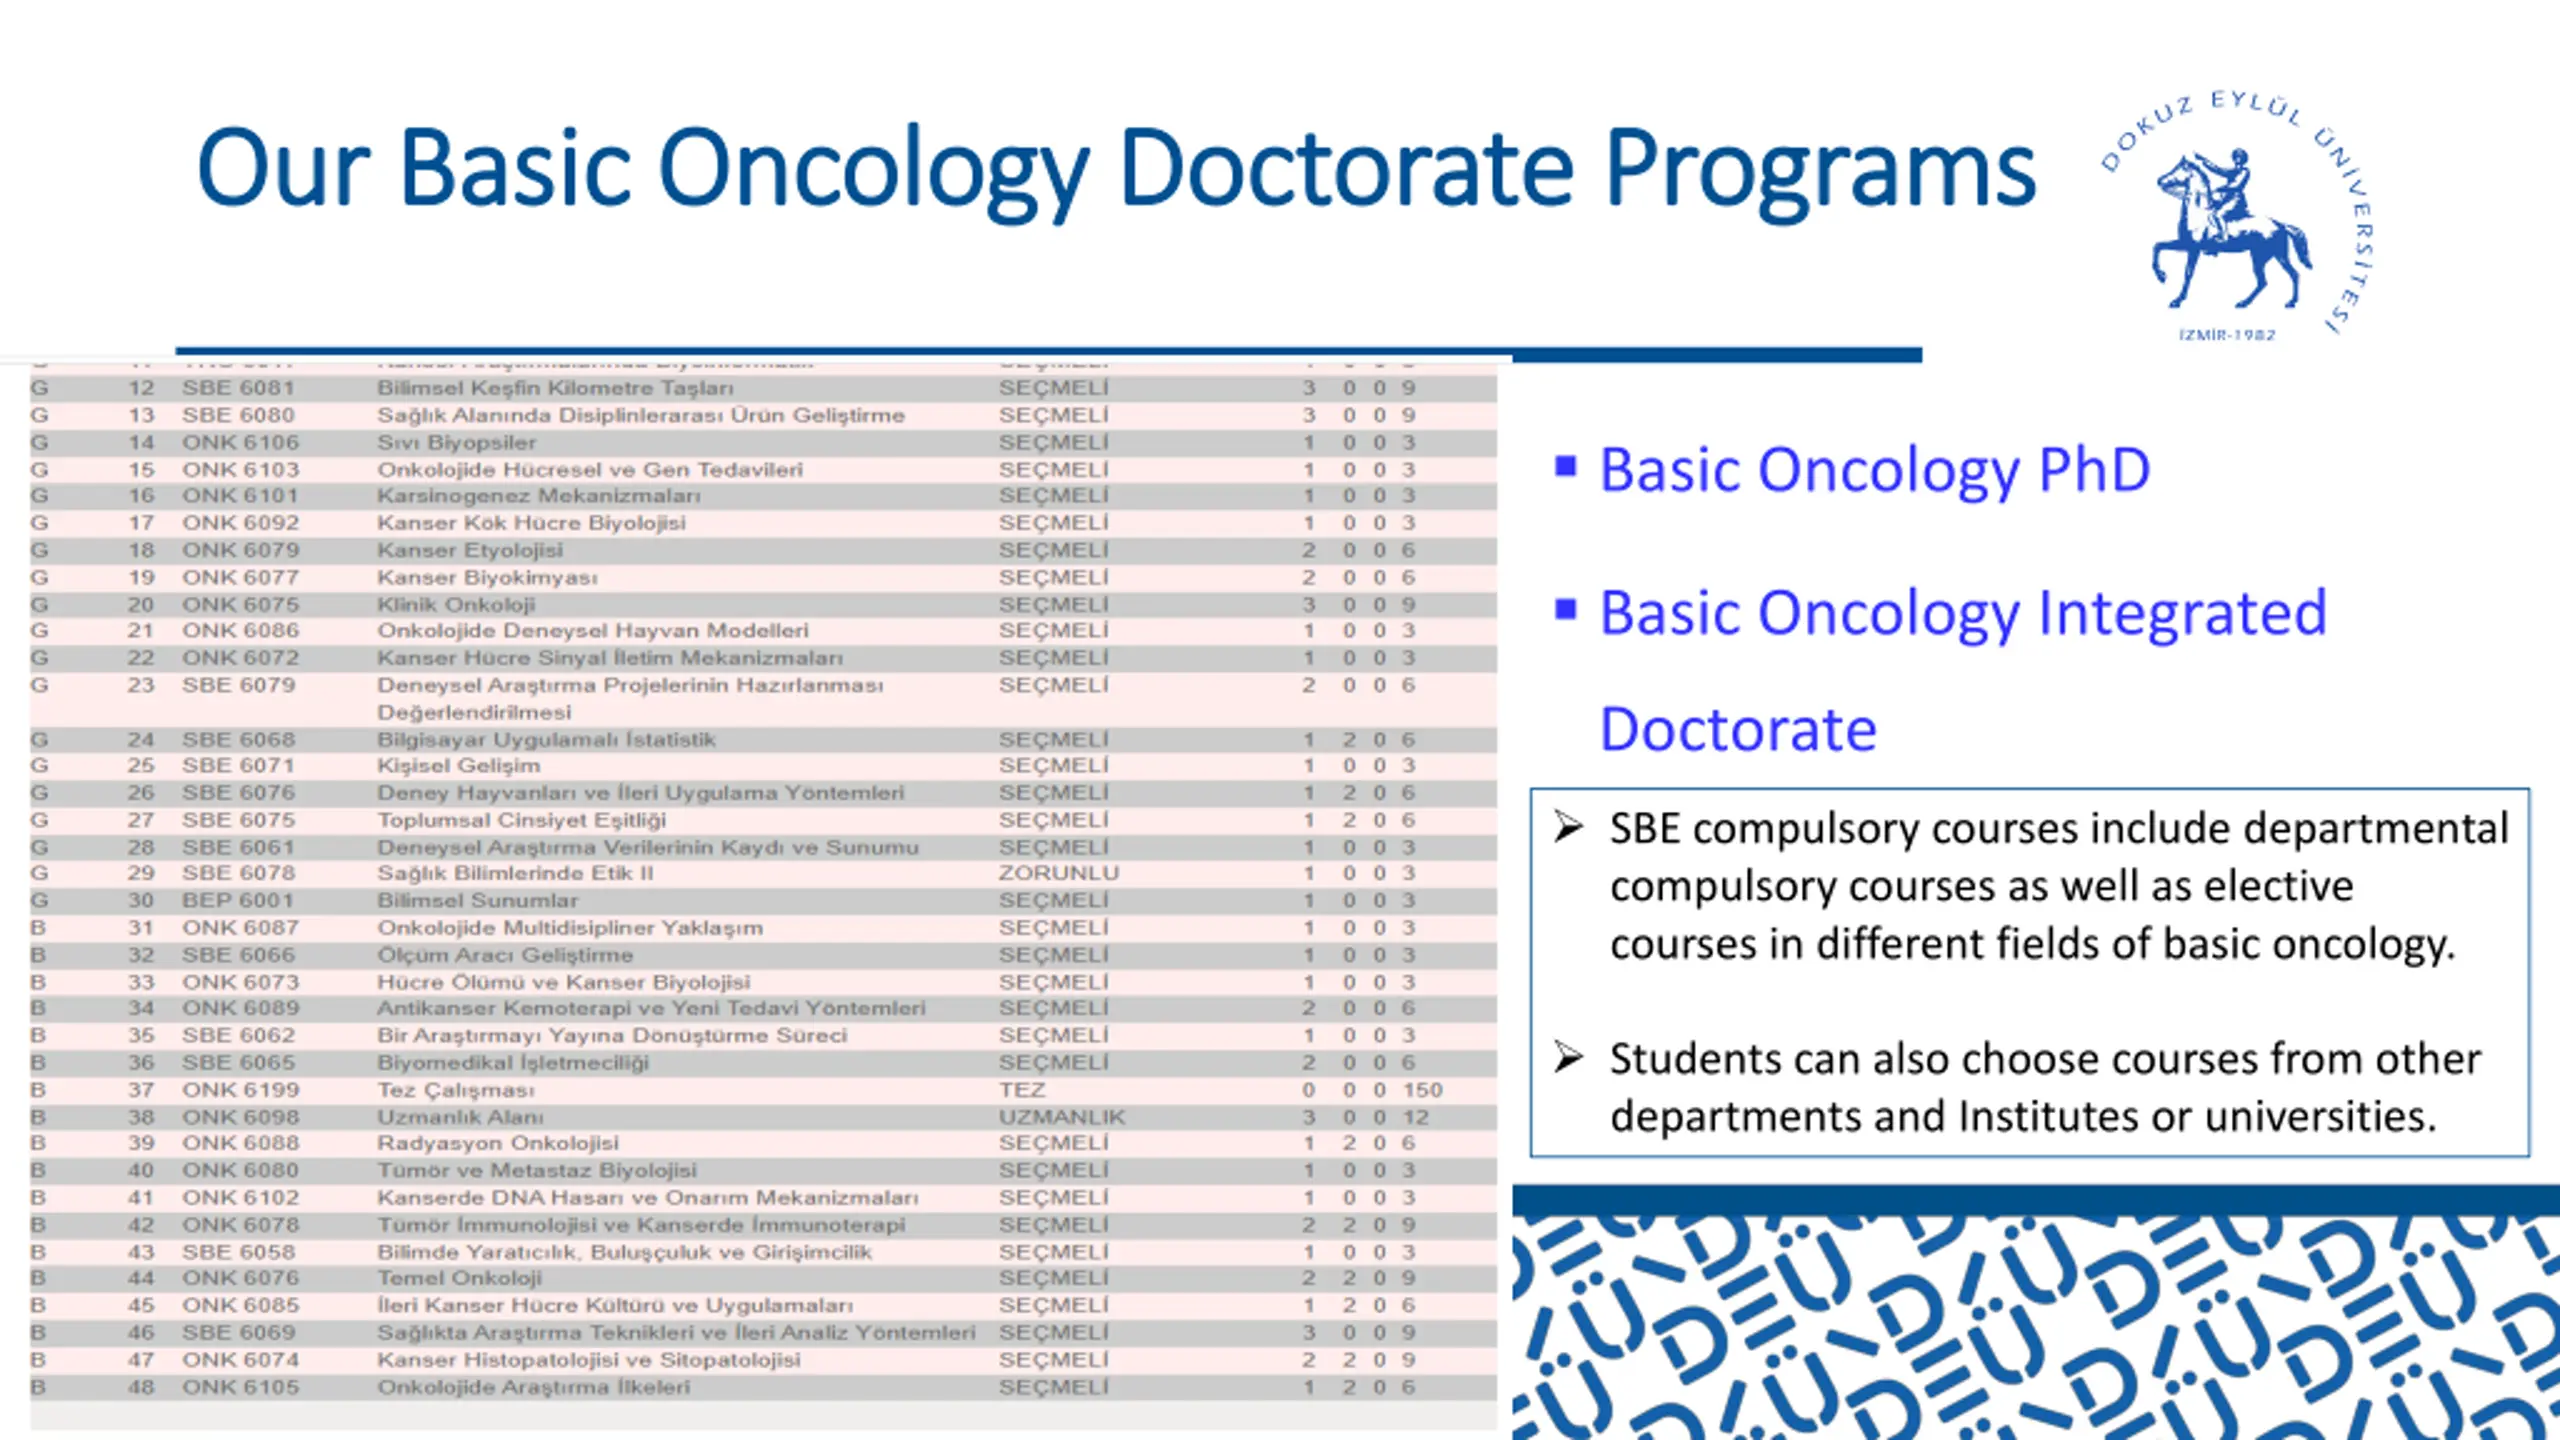Click 'Students can also choose courses' line
The width and height of the screenshot is (2560, 1440).
pos(2045,1058)
